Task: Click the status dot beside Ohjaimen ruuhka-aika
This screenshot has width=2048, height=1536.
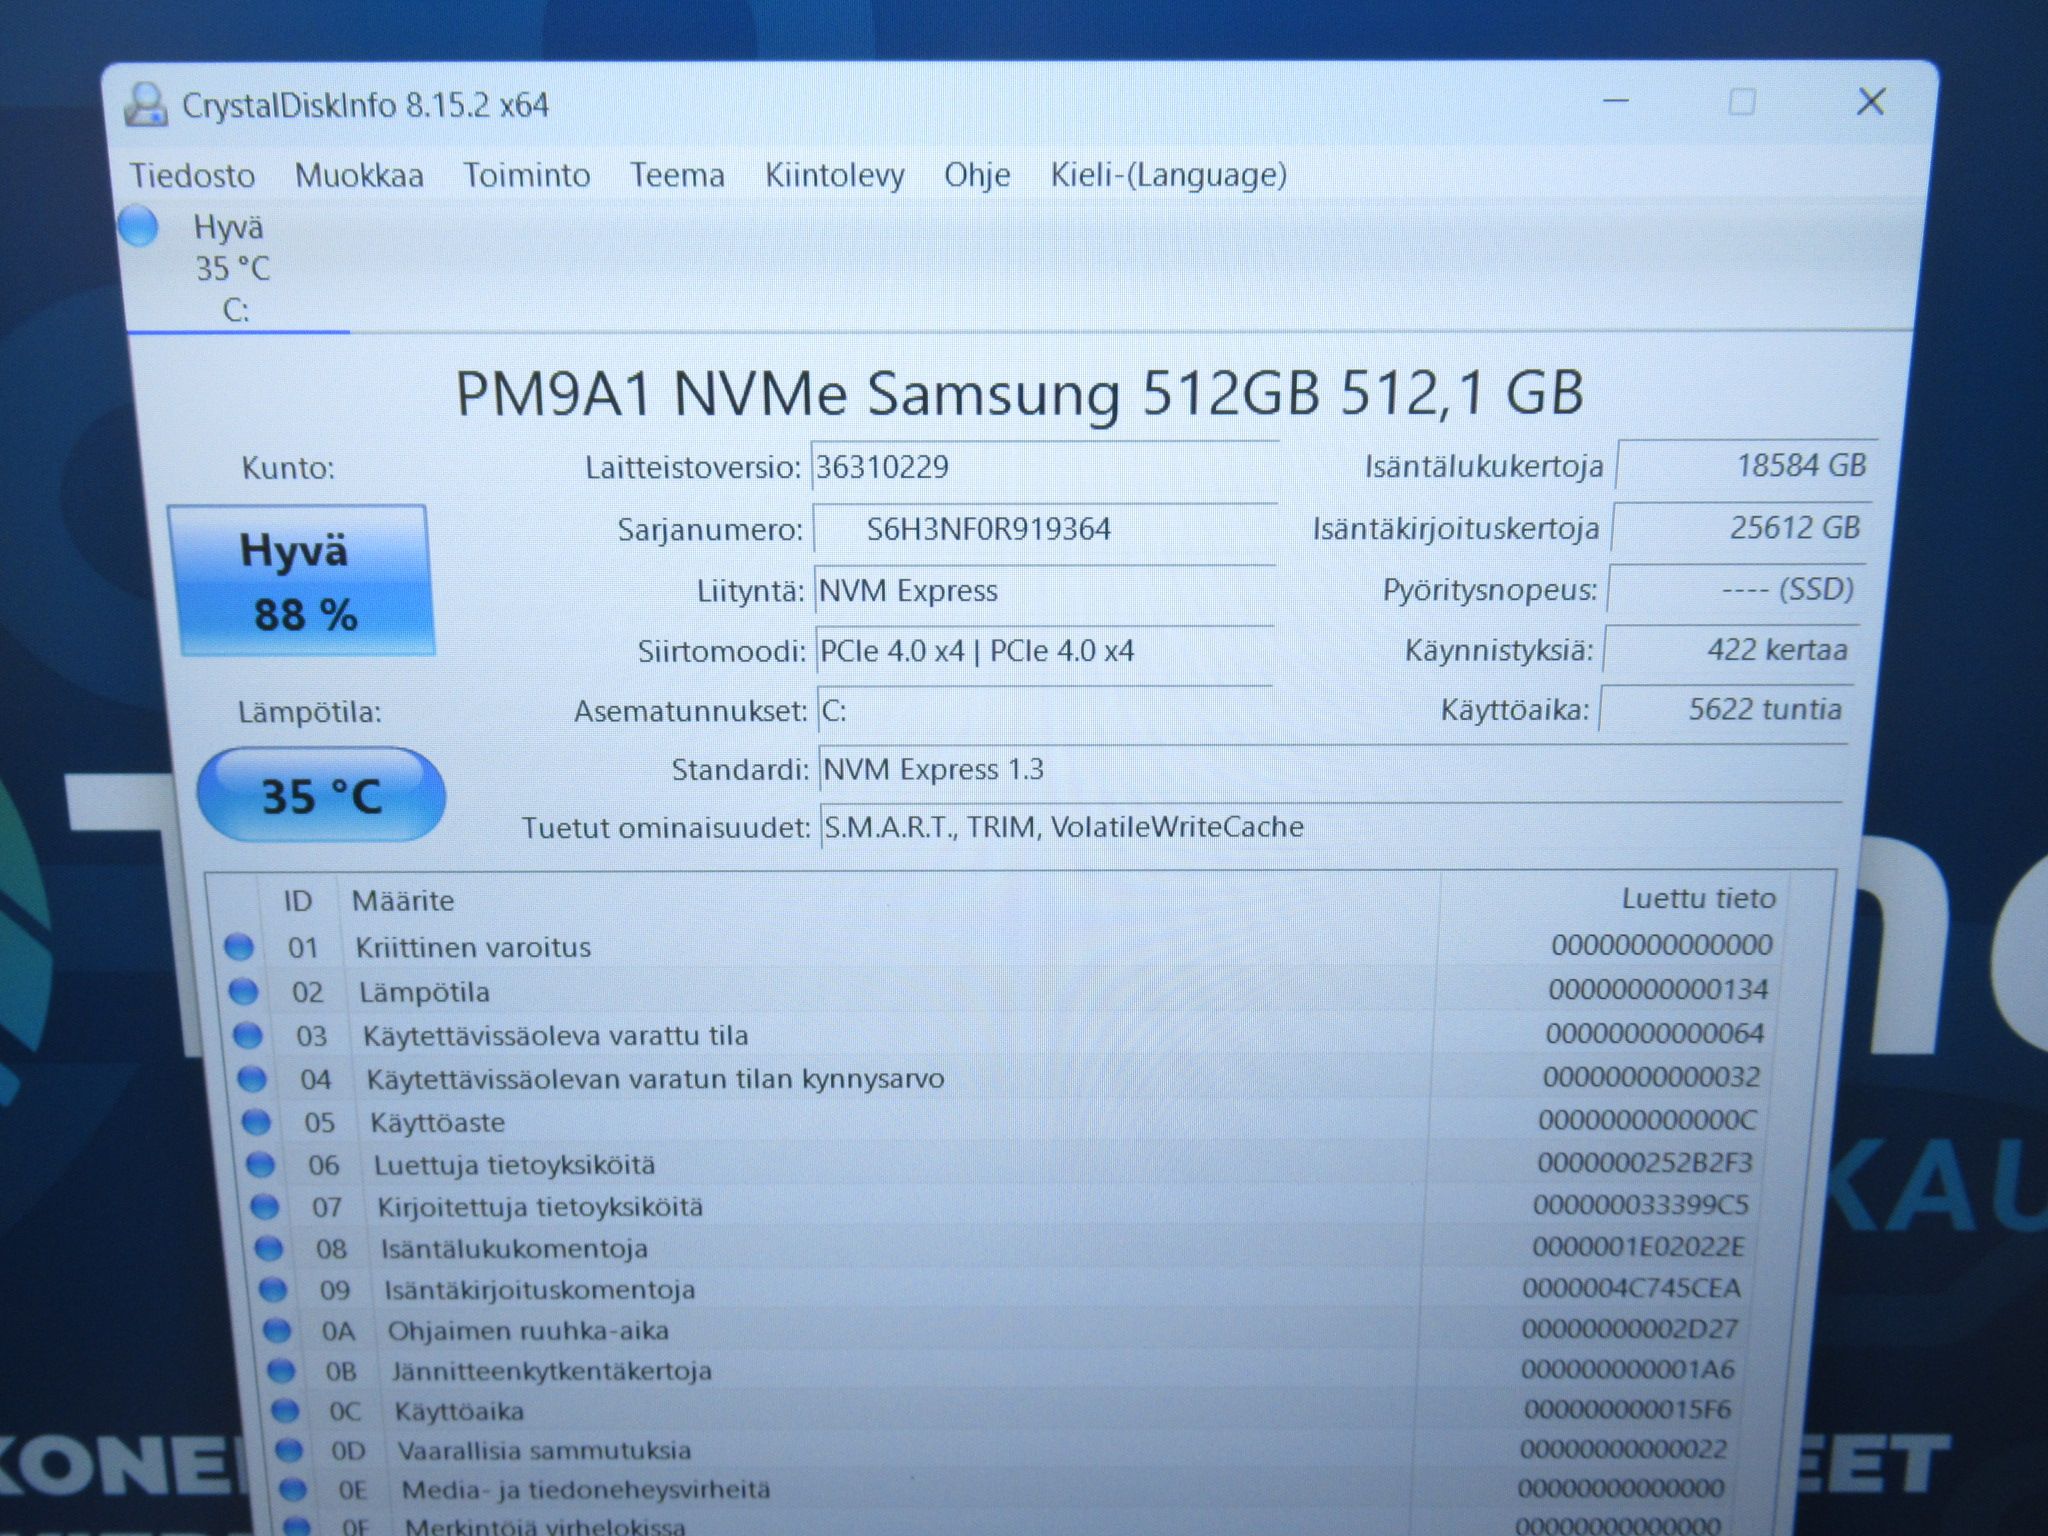Action: pyautogui.click(x=276, y=1330)
